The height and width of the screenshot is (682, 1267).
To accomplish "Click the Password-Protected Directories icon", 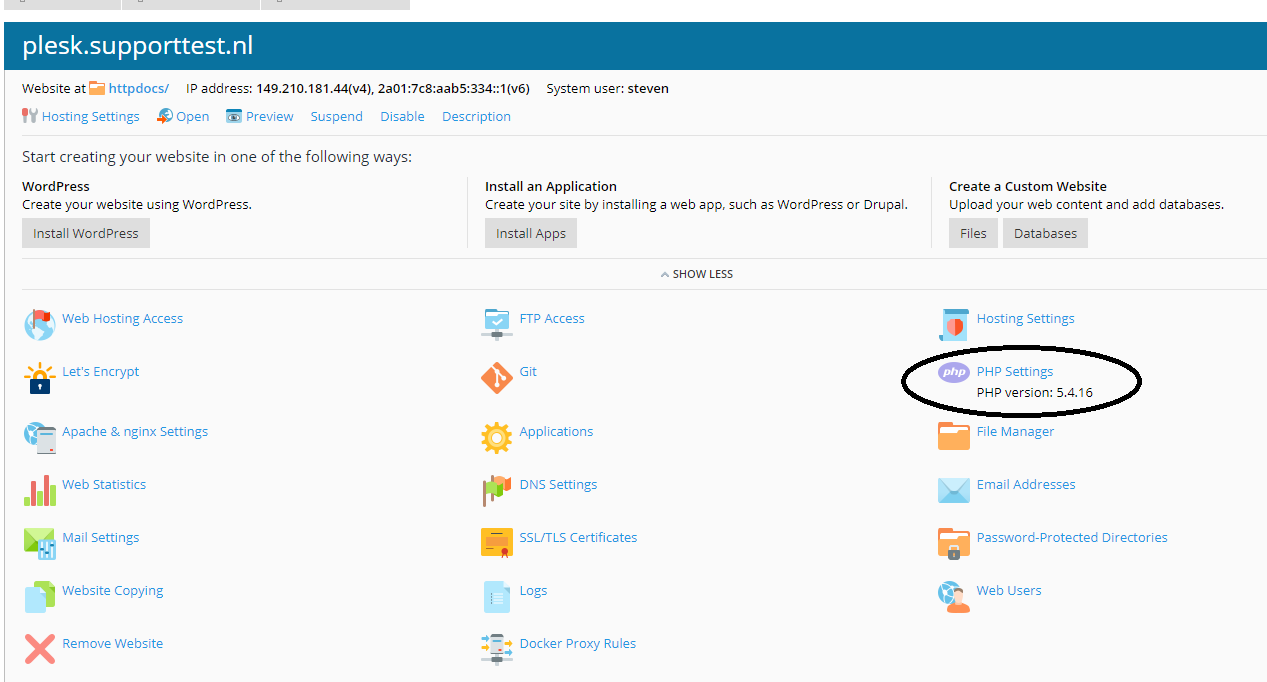I will click(954, 543).
